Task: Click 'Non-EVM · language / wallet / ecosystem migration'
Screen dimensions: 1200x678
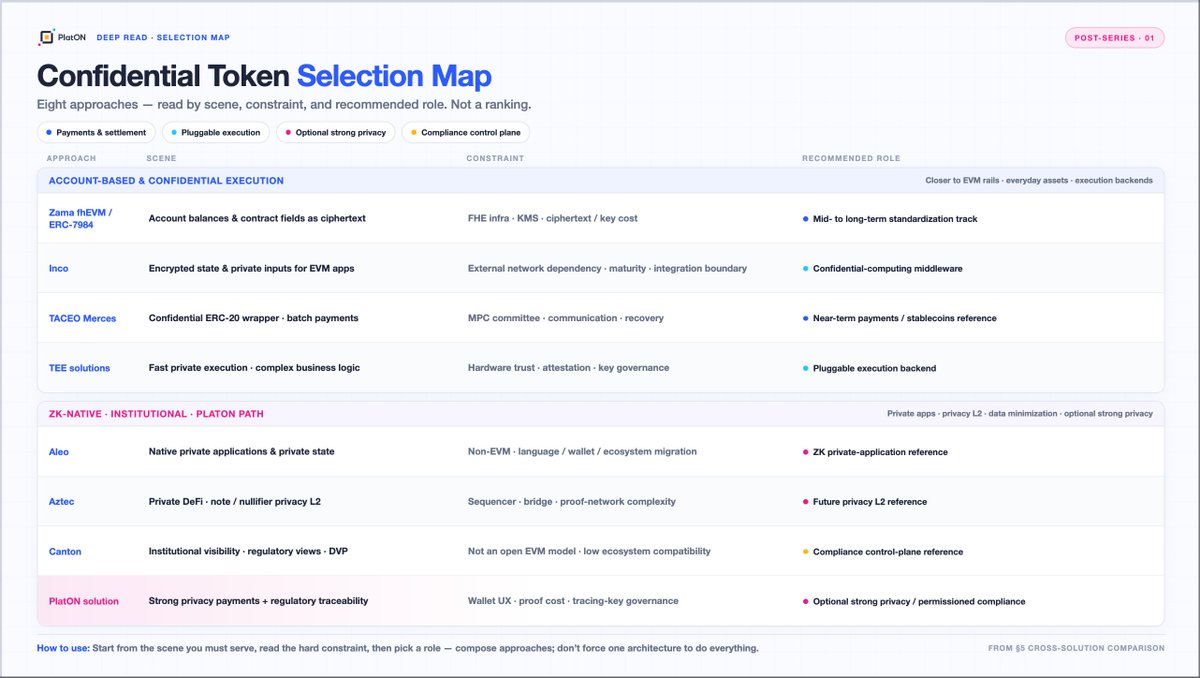Action: [x=582, y=452]
